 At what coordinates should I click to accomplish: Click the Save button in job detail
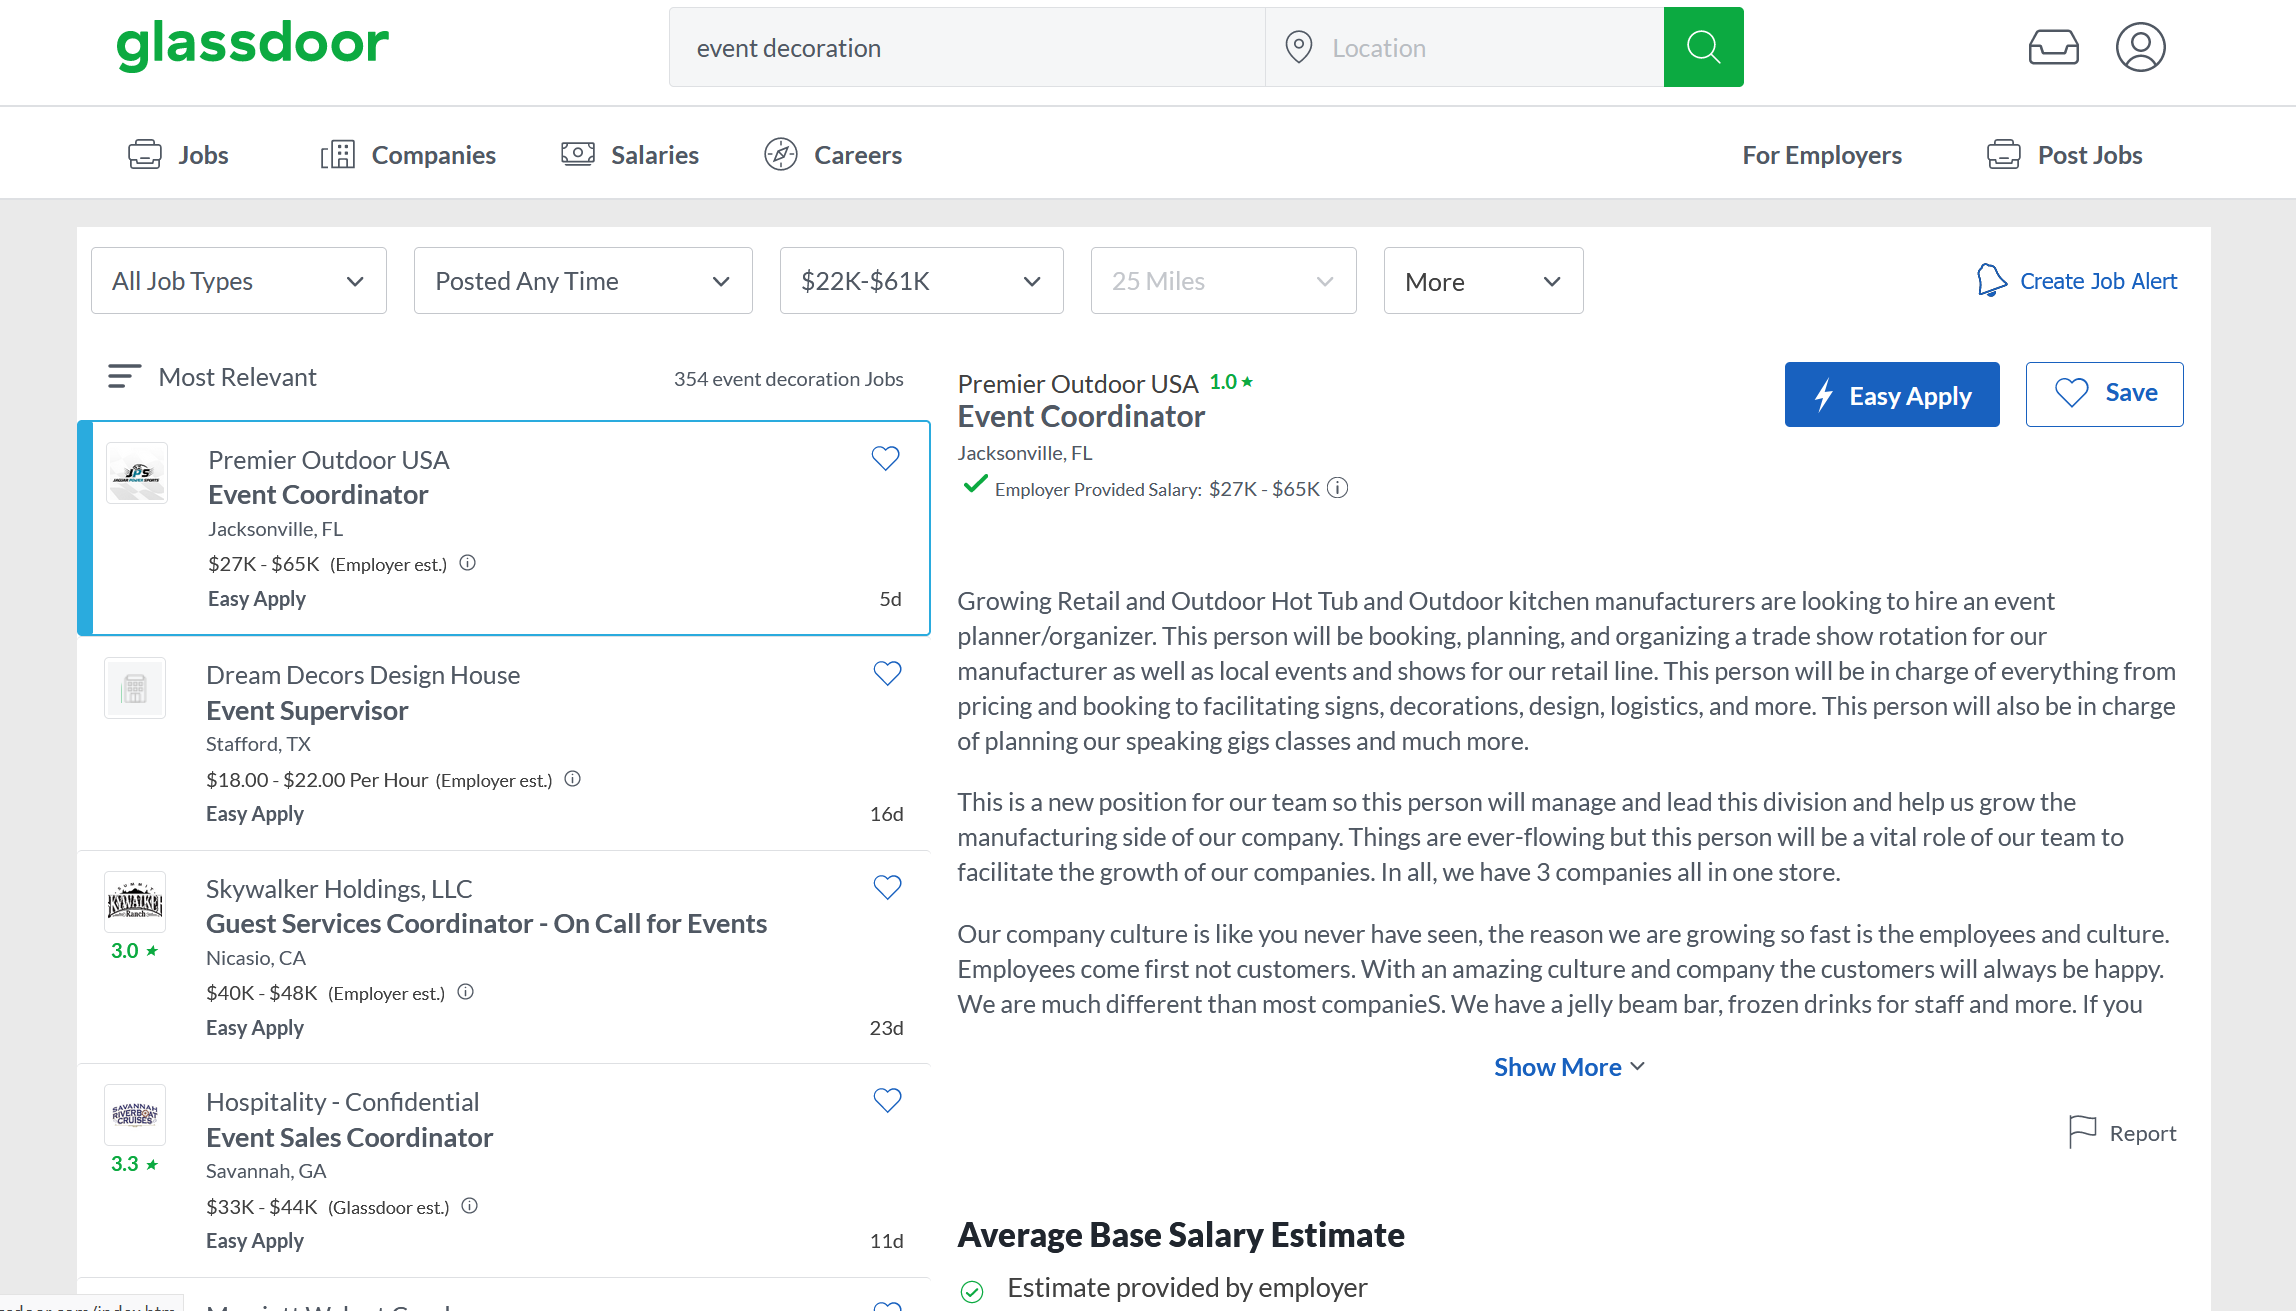[2104, 394]
